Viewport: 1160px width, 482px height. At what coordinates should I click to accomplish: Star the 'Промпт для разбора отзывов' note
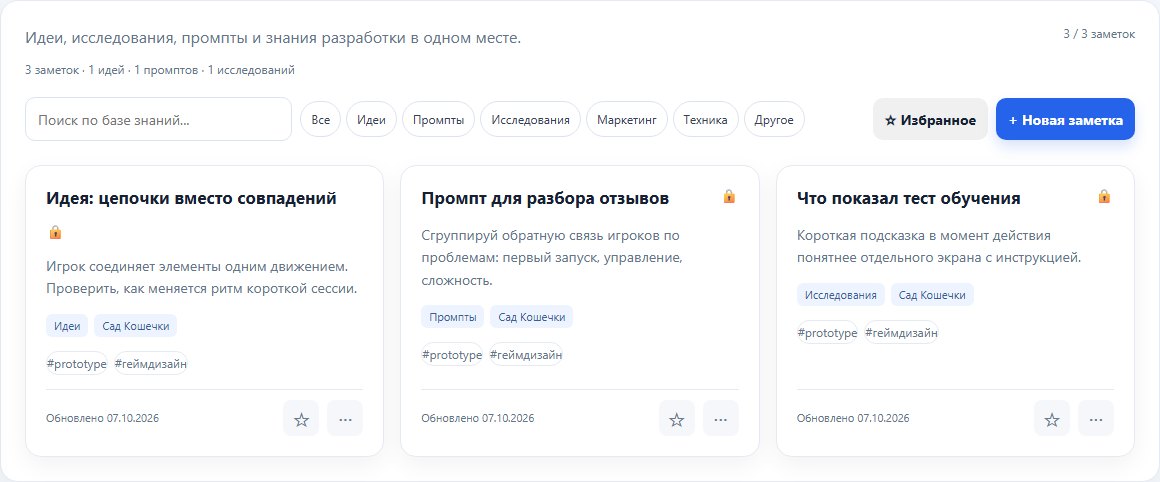676,418
